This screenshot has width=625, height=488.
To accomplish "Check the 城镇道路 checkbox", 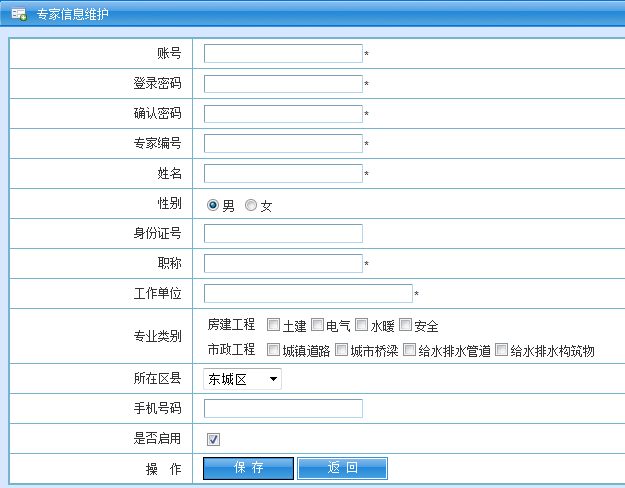I will [x=273, y=350].
